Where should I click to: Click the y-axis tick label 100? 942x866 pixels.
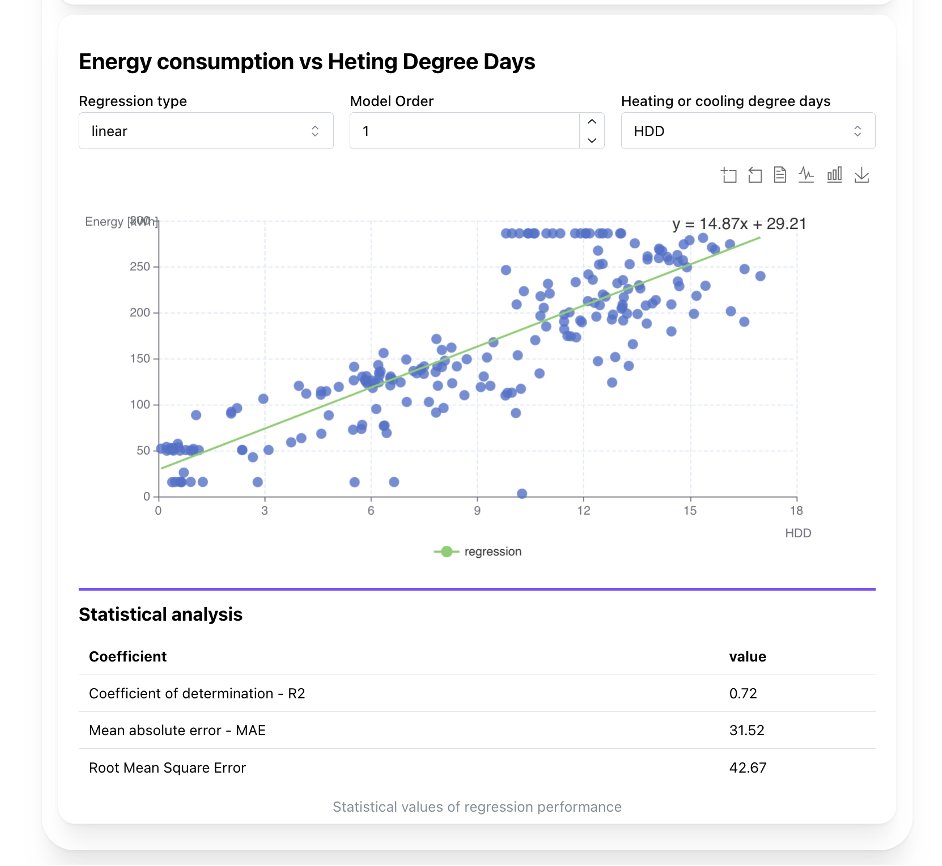pyautogui.click(x=140, y=404)
